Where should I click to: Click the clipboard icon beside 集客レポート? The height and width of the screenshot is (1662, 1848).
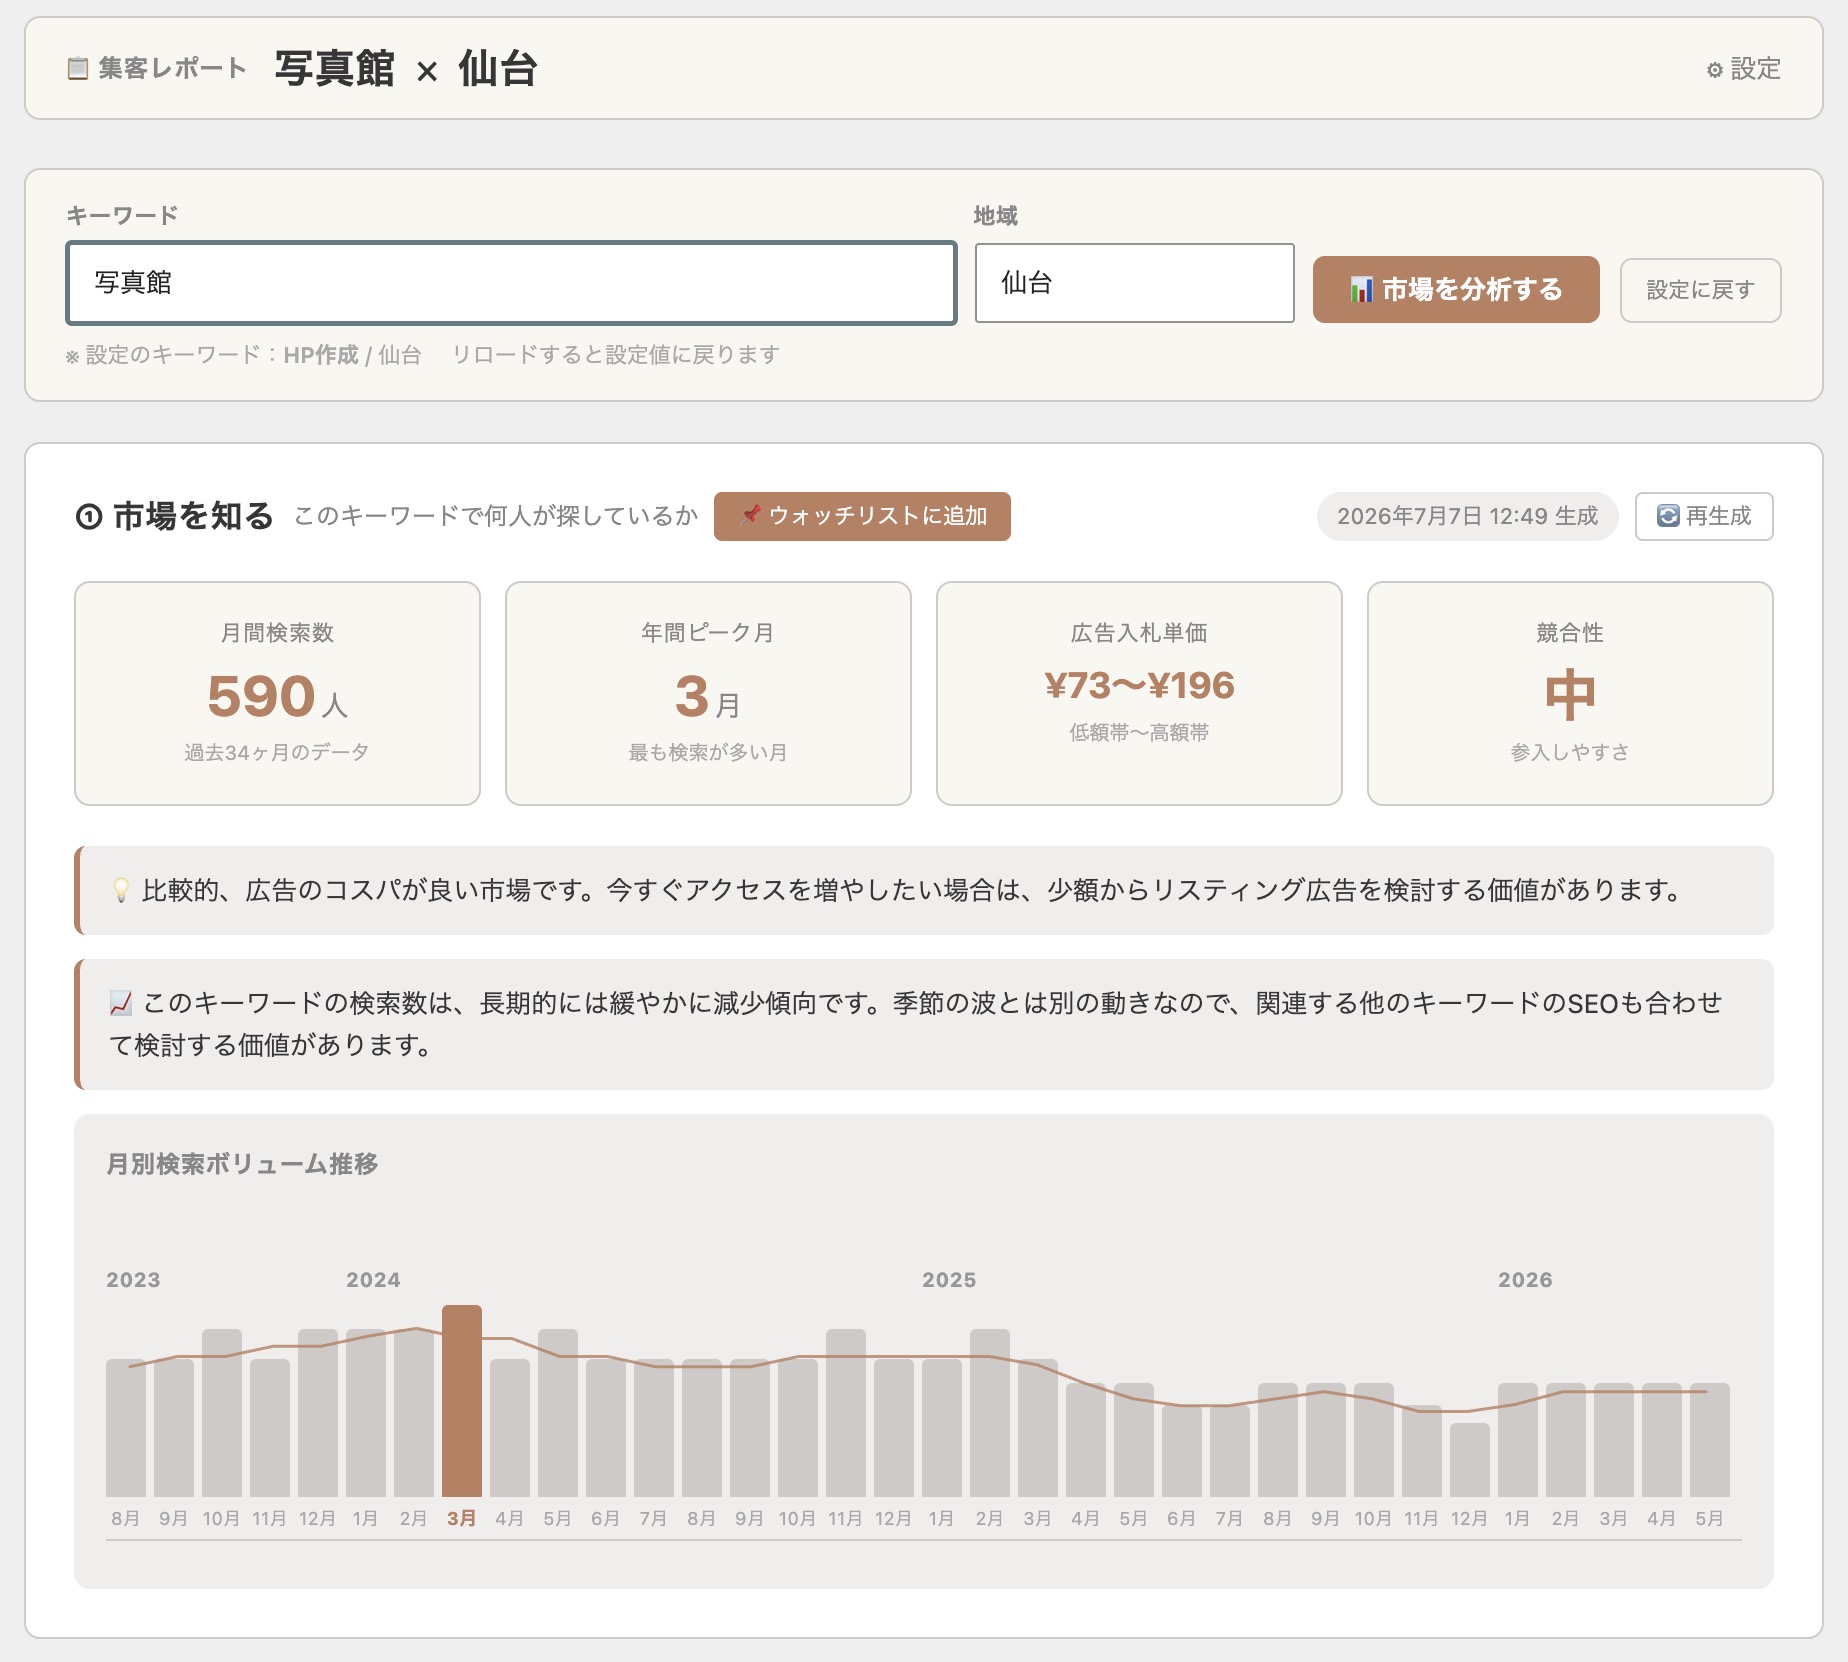click(77, 69)
